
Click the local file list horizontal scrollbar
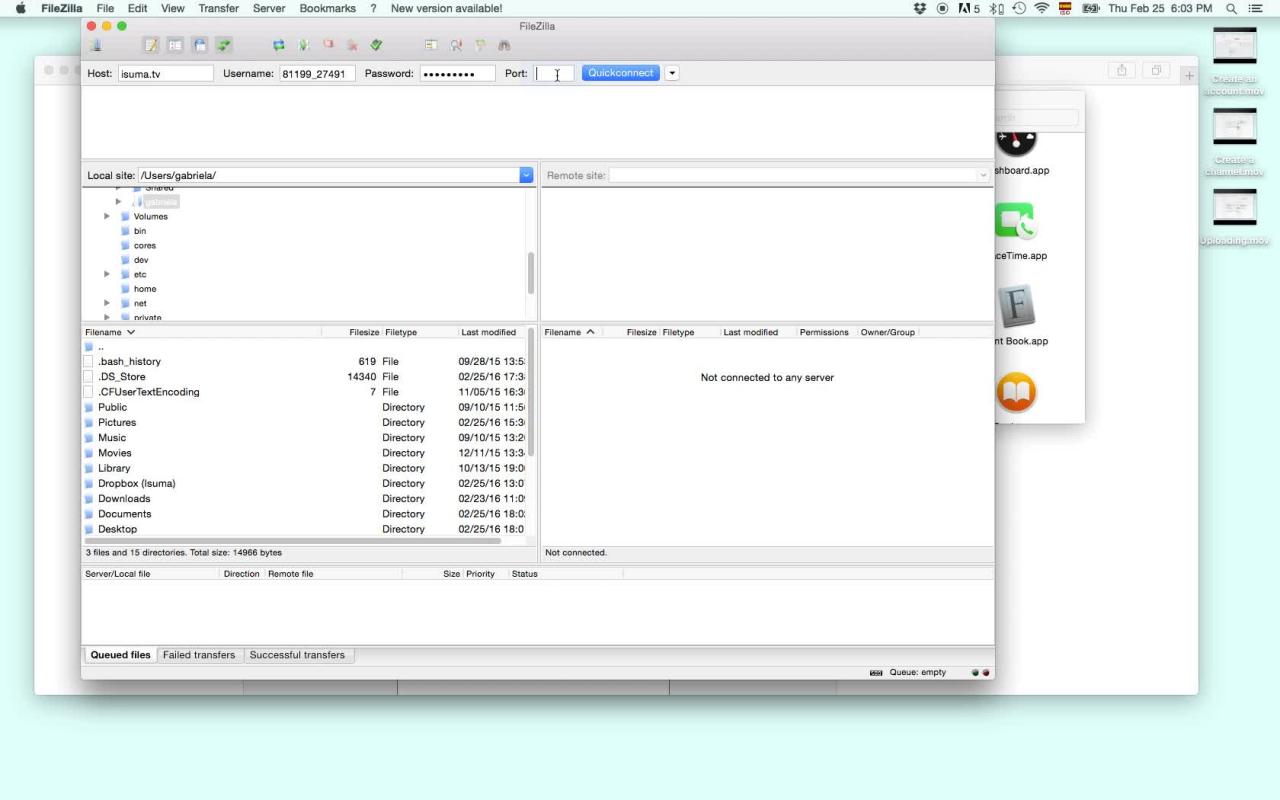tap(293, 541)
